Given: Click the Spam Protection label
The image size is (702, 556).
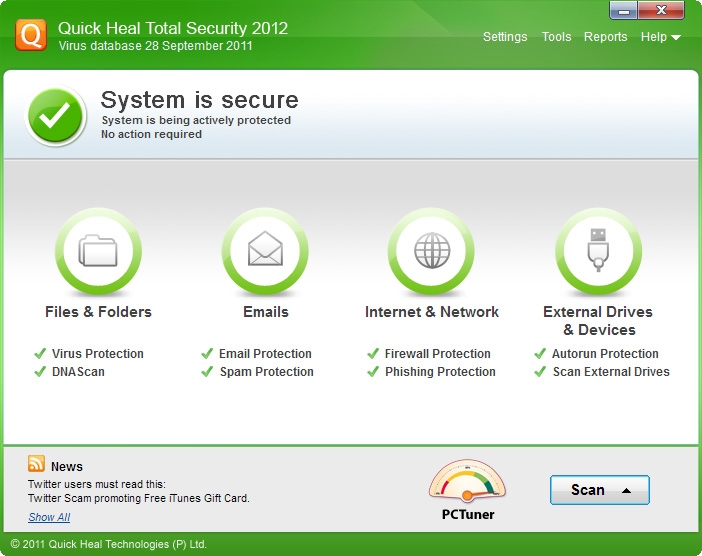Looking at the screenshot, I should pos(266,372).
